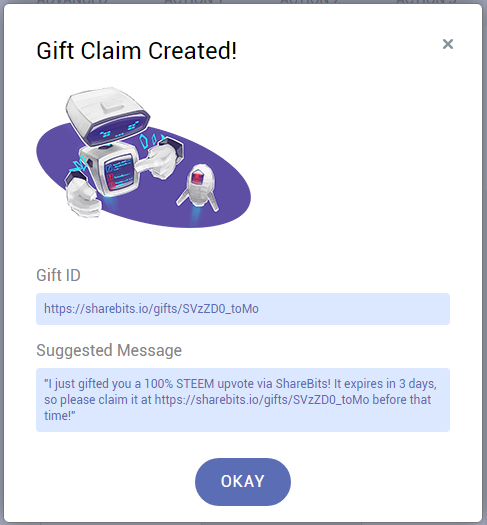This screenshot has width=487, height=525.
Task: Click the robot's clenched left fist
Action: coord(82,198)
